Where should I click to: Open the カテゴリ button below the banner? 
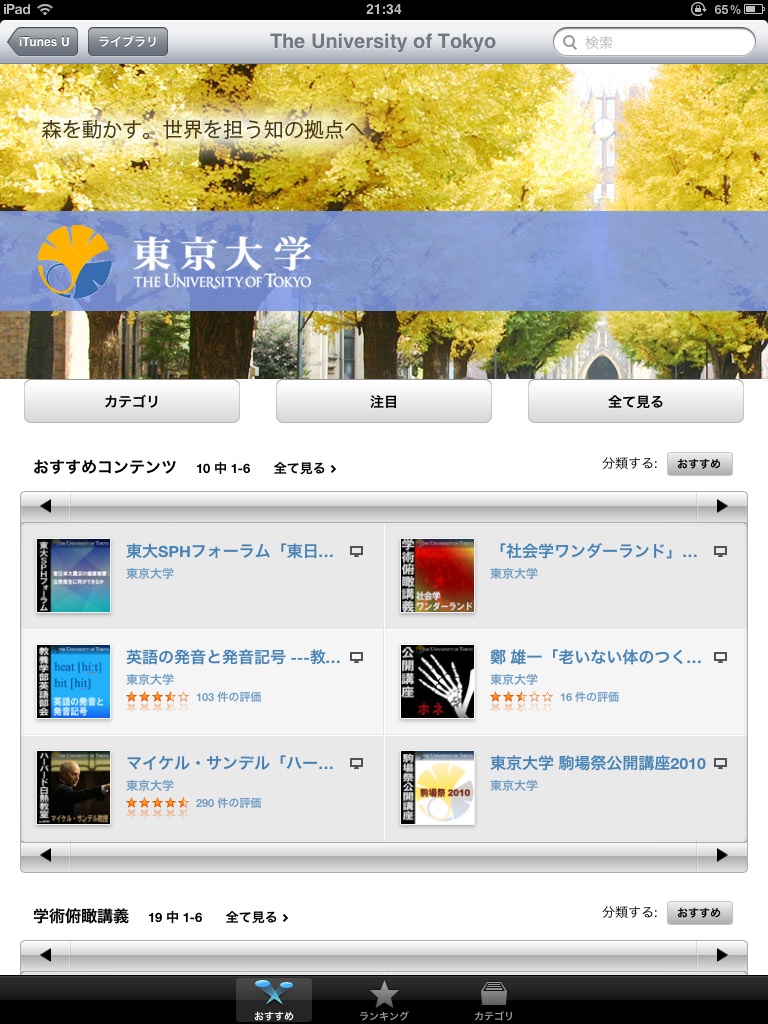click(x=132, y=402)
